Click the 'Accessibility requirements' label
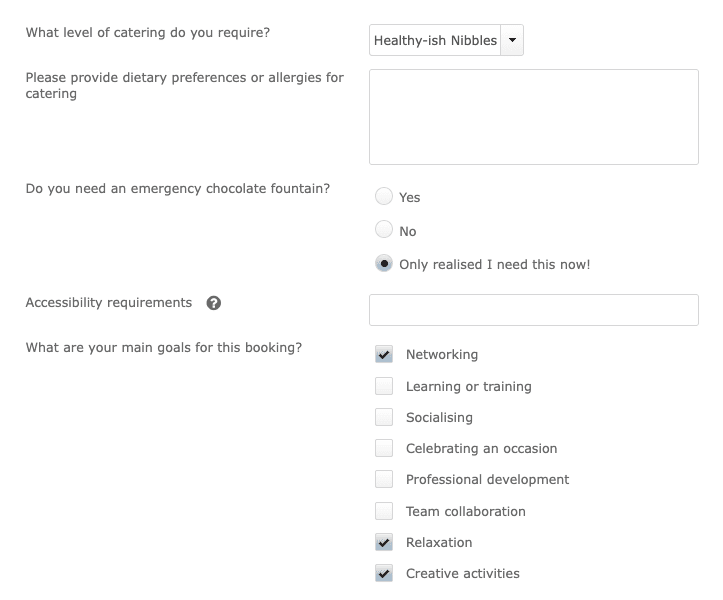This screenshot has height=600, width=723. pyautogui.click(x=108, y=302)
